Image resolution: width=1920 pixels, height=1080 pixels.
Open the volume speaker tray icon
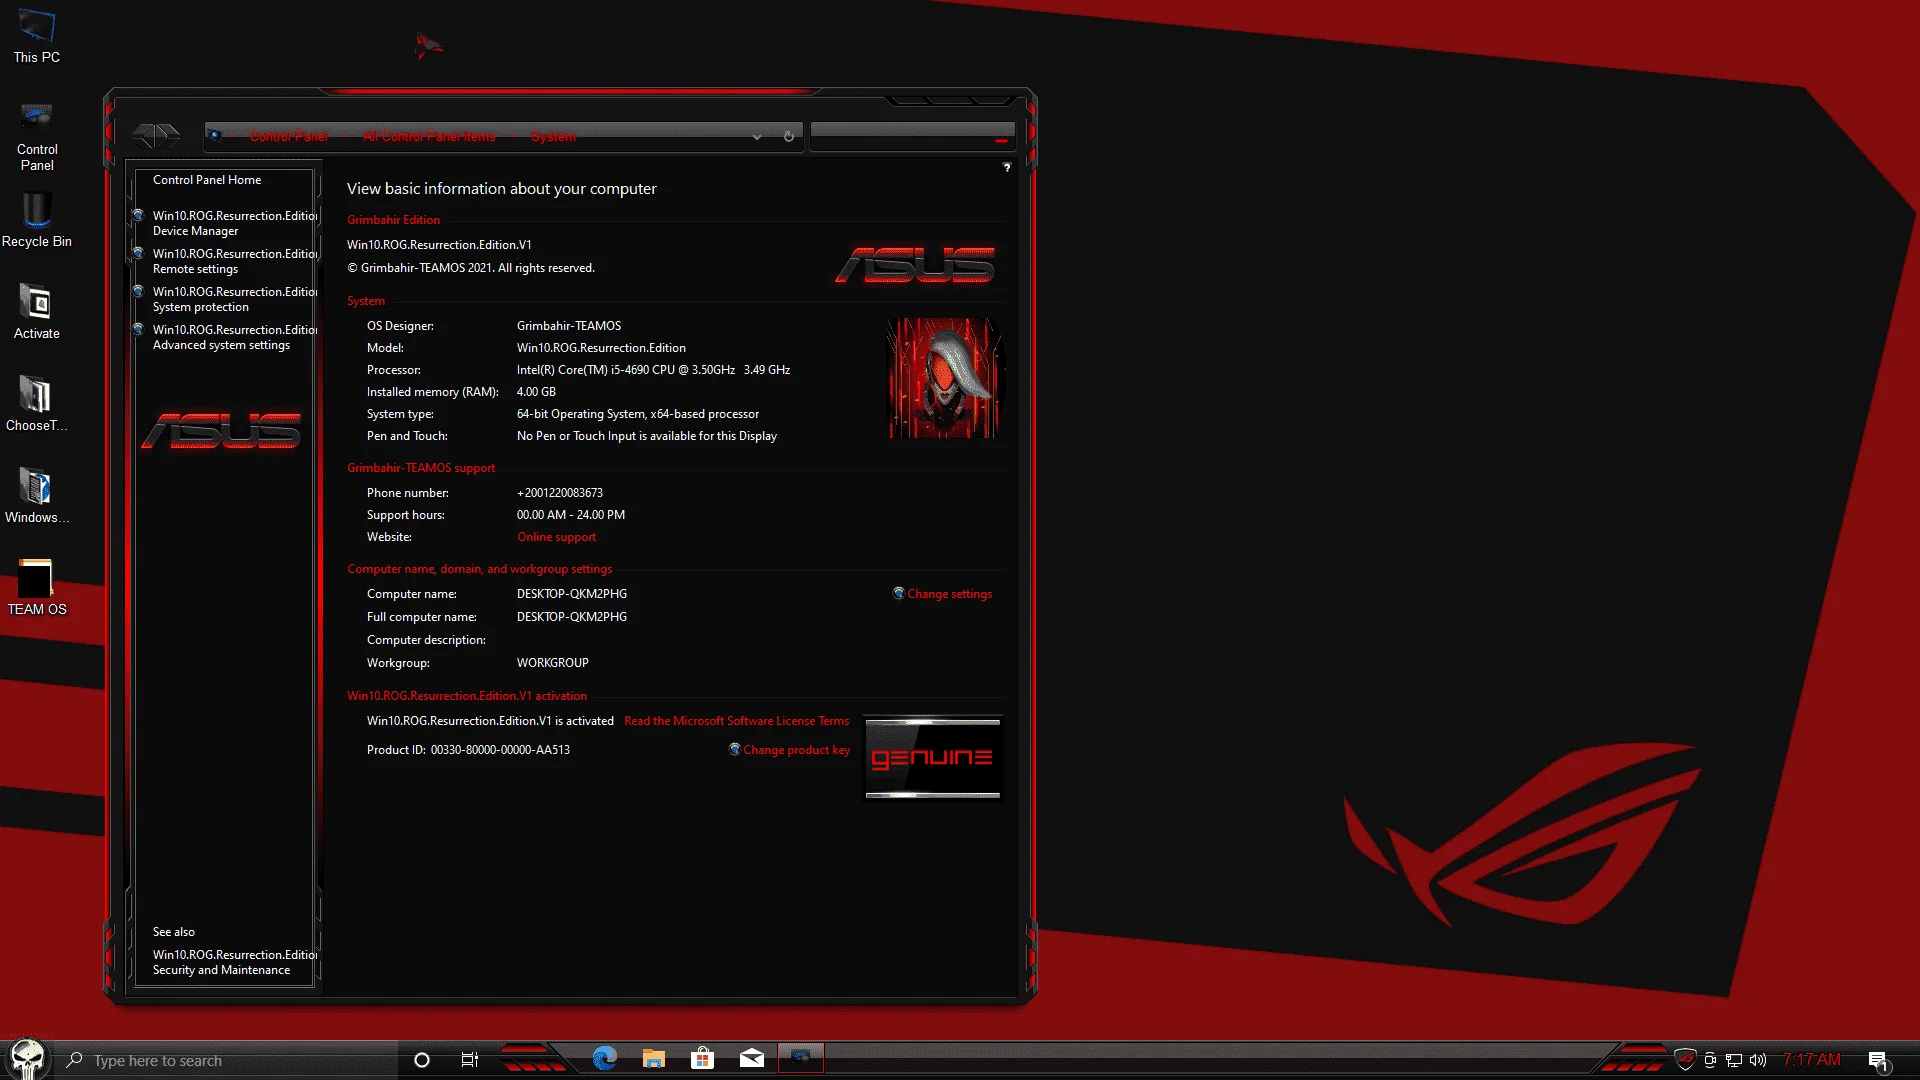point(1758,1060)
